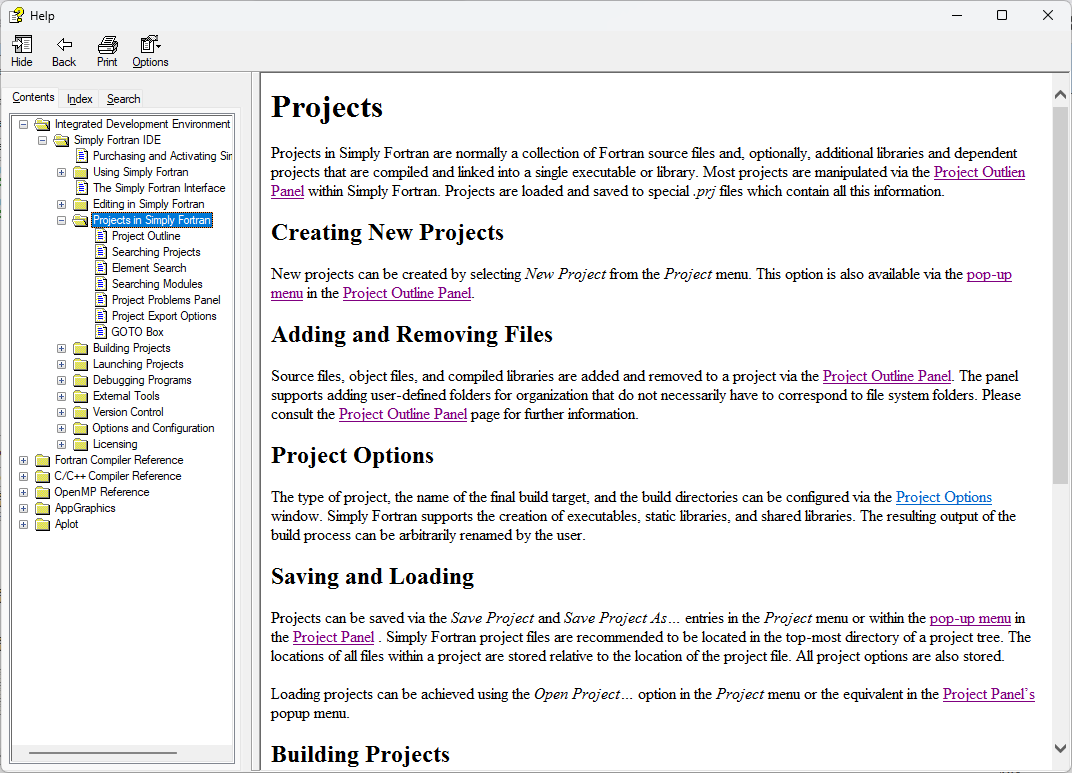The width and height of the screenshot is (1072, 773).
Task: Click the Hide toolbar icon
Action: pyautogui.click(x=22, y=45)
